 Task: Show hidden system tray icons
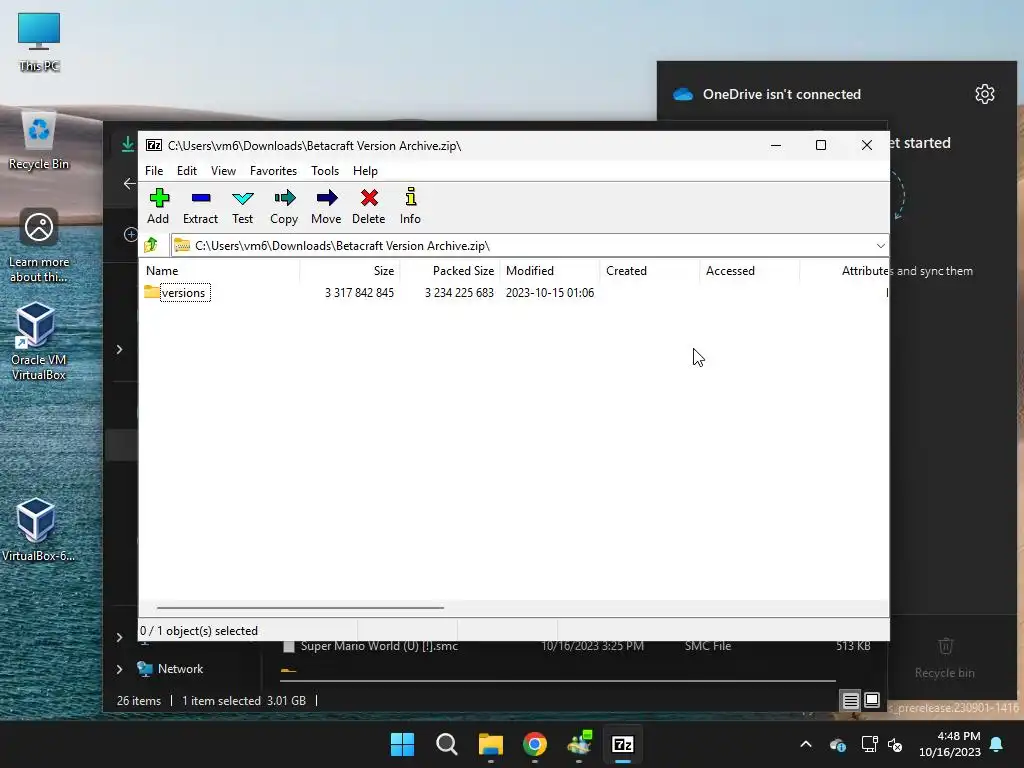[x=806, y=744]
